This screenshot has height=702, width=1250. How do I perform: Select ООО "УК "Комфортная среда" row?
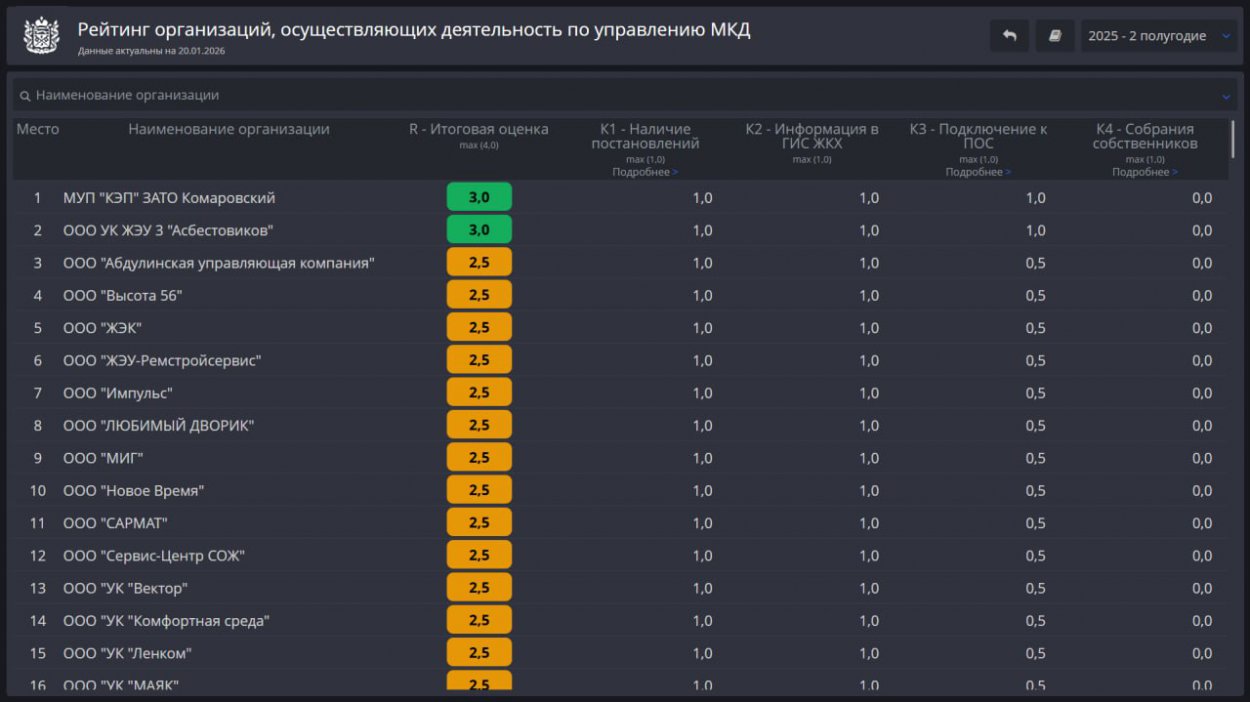point(166,621)
